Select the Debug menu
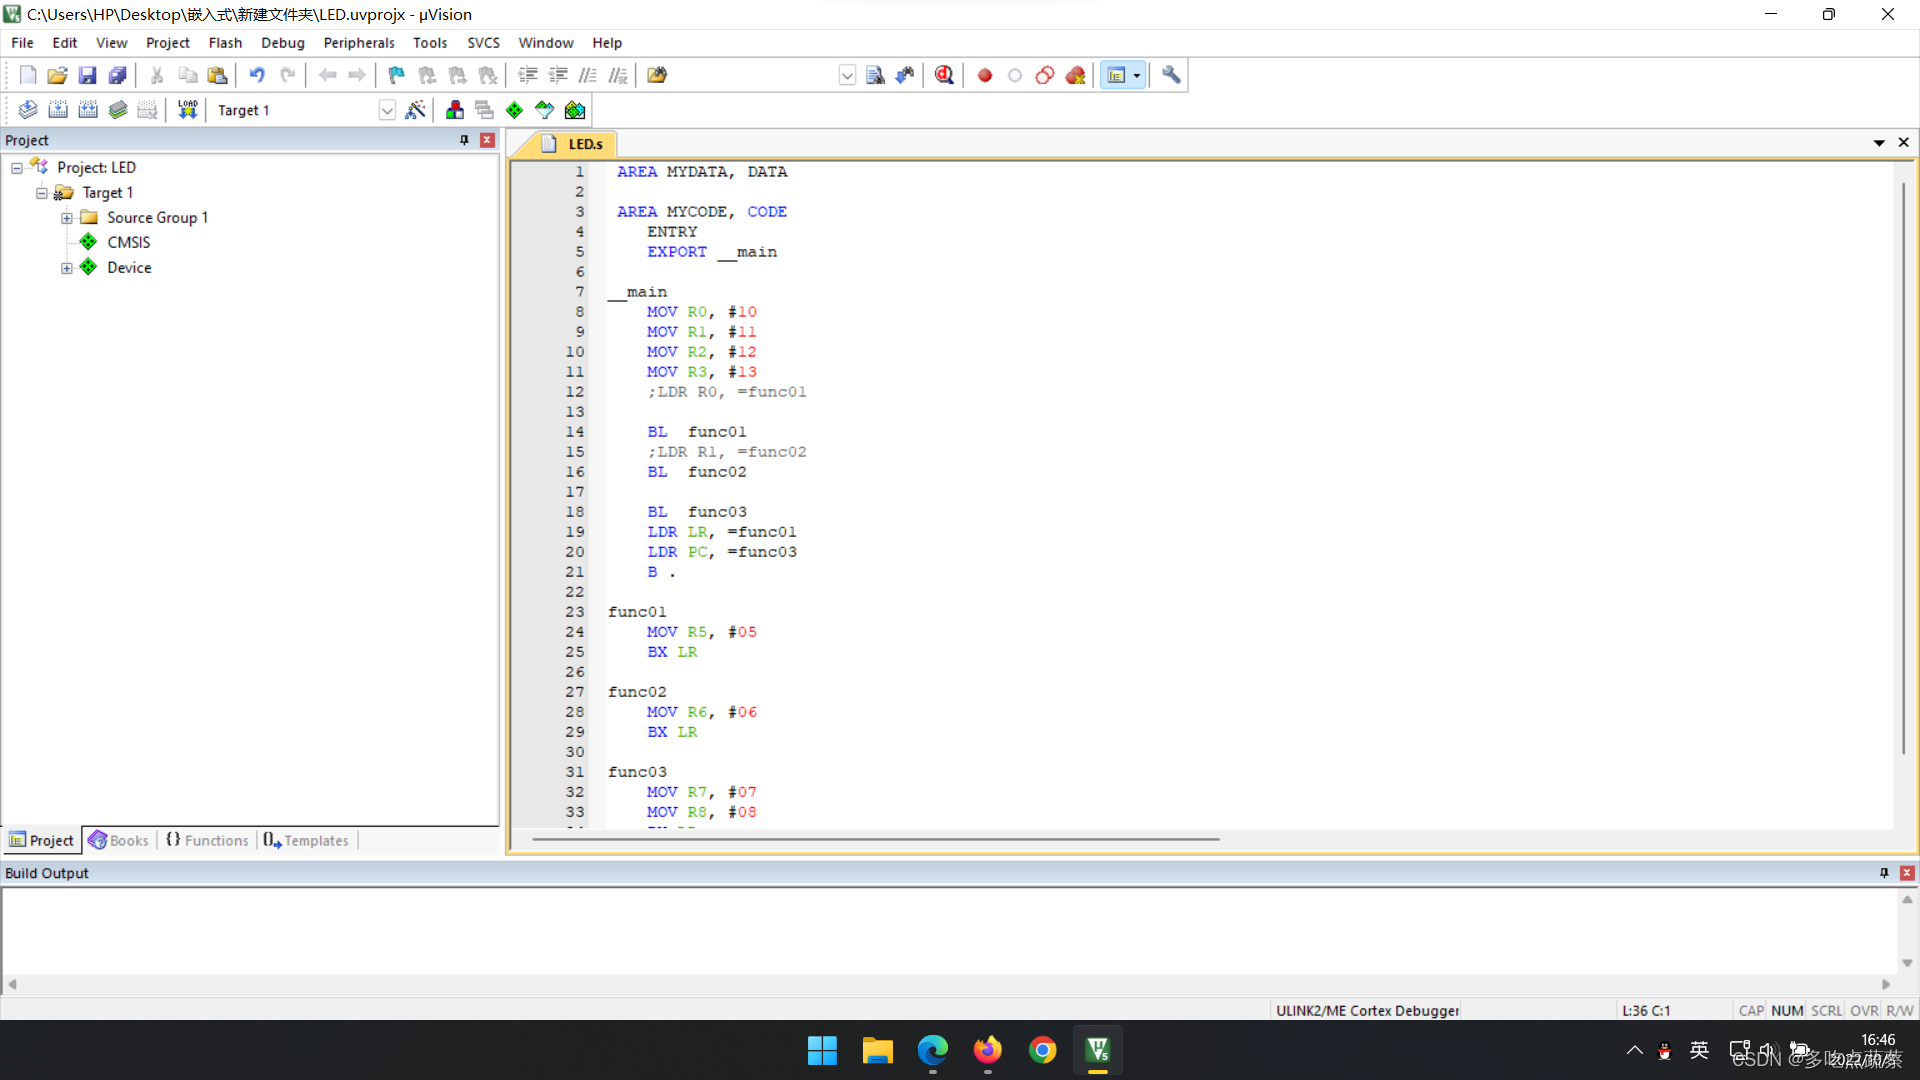 point(281,42)
